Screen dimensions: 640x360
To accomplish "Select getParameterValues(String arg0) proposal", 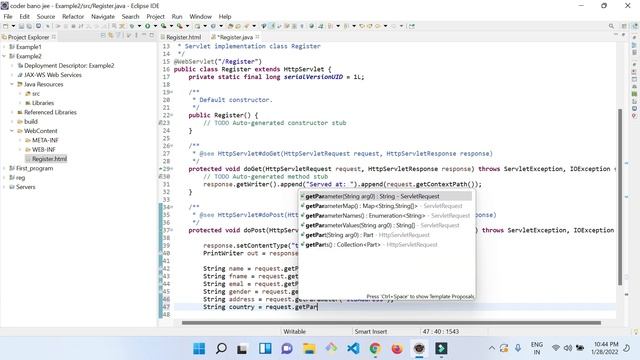I will tap(386, 225).
